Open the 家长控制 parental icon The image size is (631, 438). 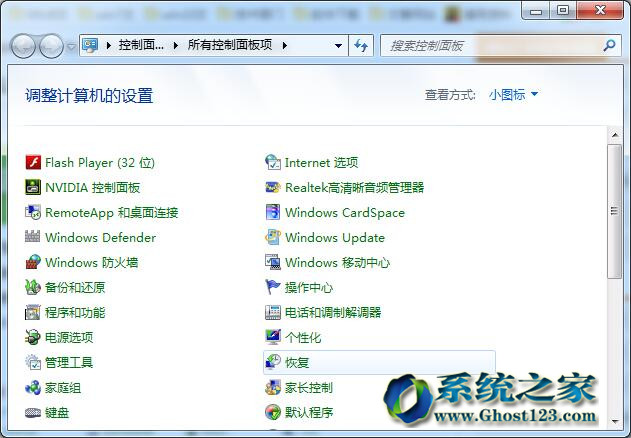pos(273,388)
